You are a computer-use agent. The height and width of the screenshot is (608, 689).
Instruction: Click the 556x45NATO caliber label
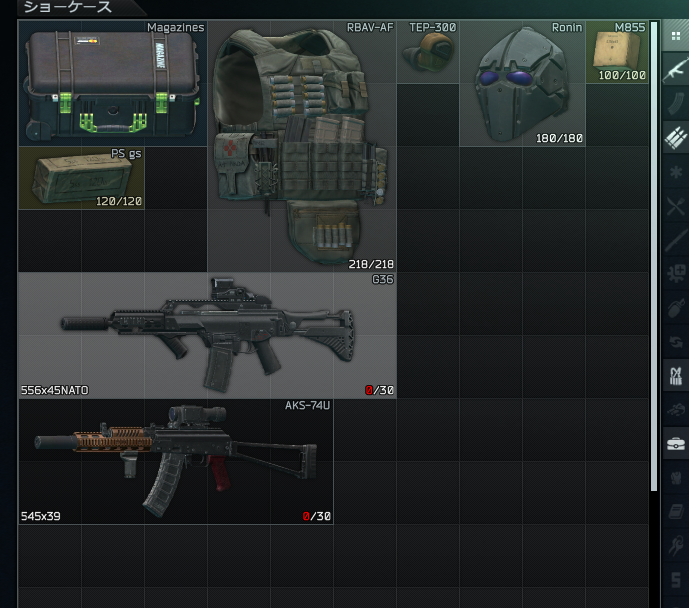pyautogui.click(x=54, y=390)
